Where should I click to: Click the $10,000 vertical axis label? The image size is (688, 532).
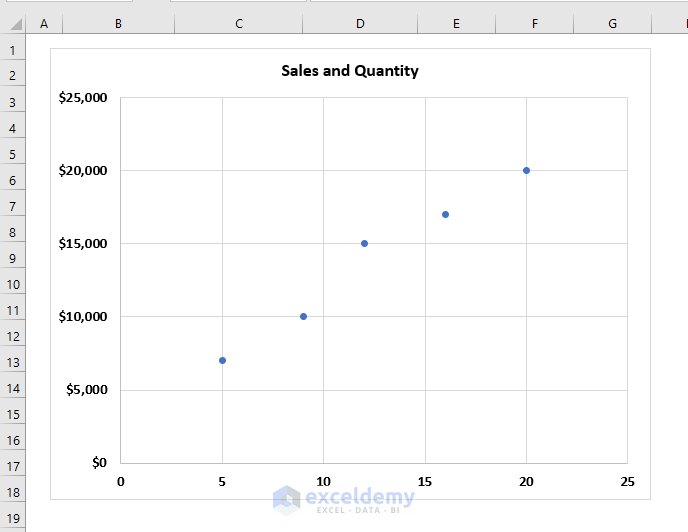[x=83, y=316]
